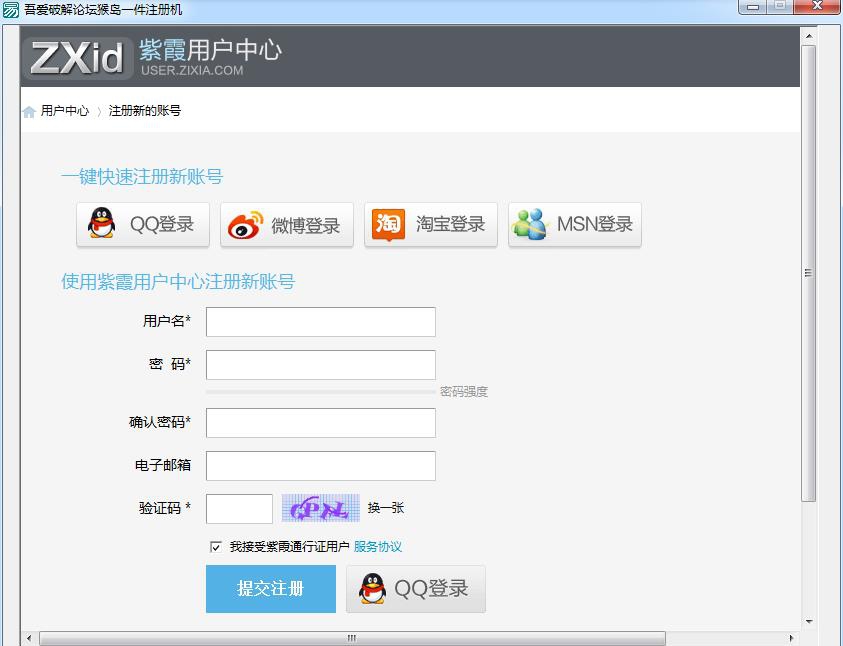Sign in with top QQ登录 button
The image size is (843, 646).
[x=143, y=225]
